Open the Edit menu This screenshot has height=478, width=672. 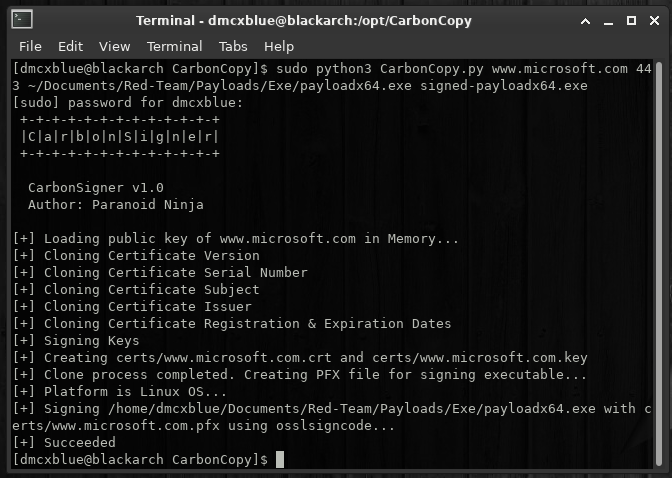click(70, 46)
